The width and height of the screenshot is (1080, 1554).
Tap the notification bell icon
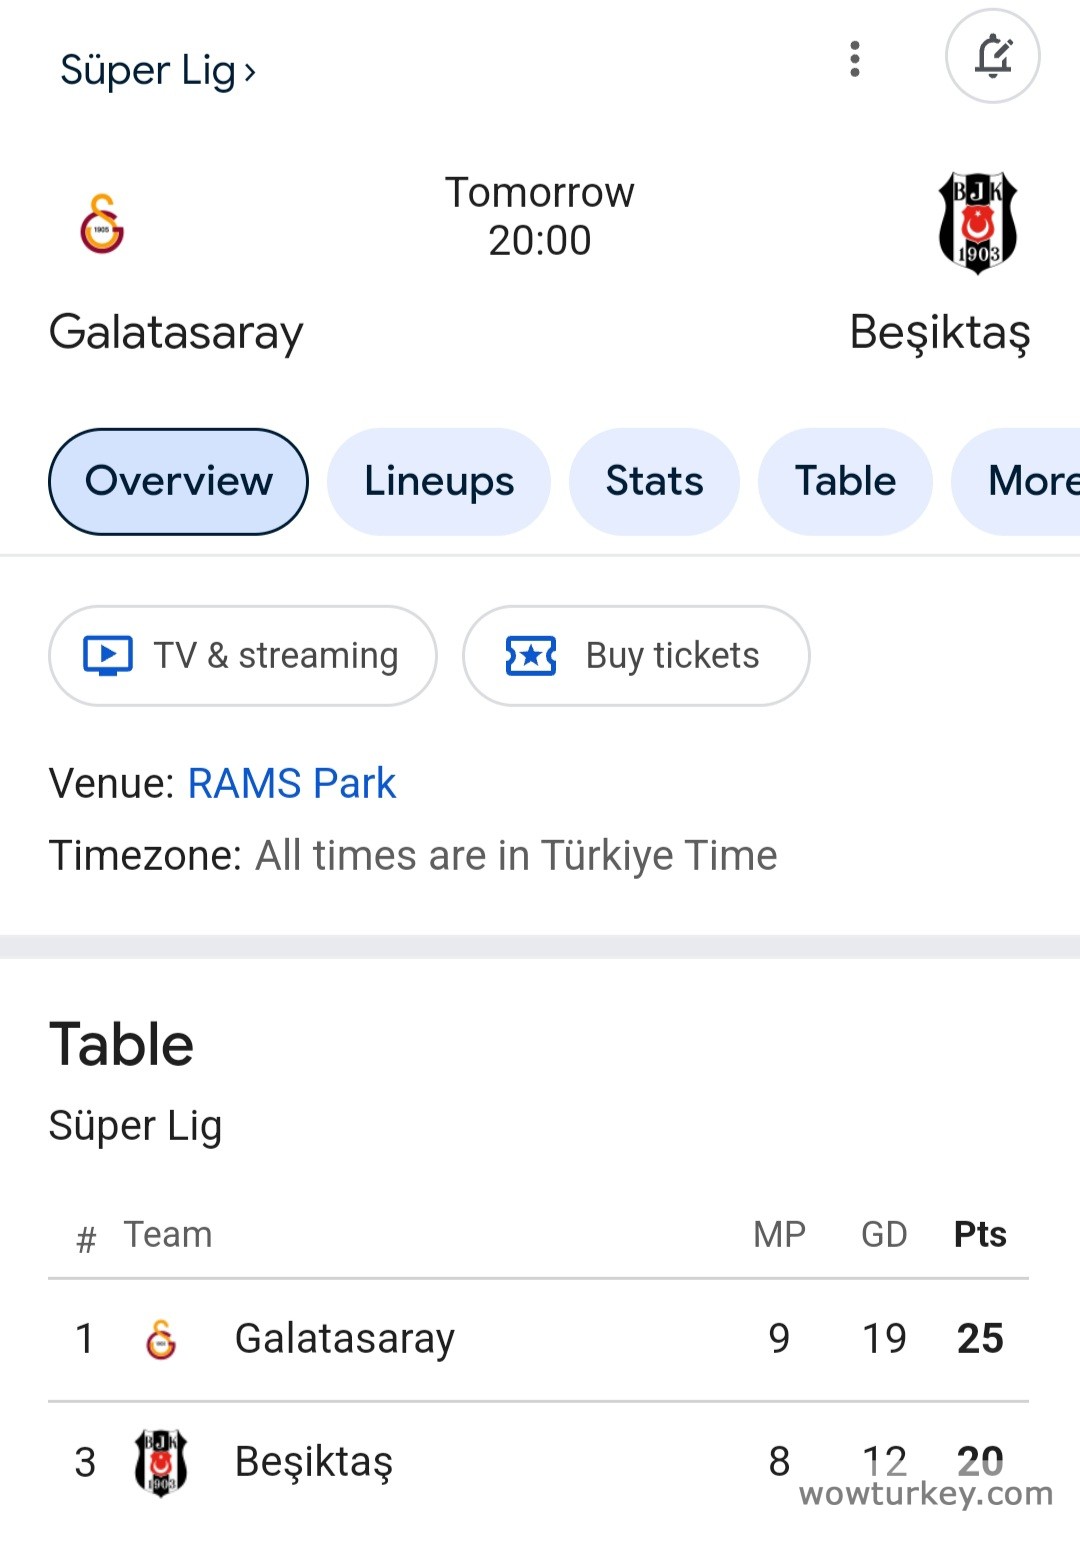(x=992, y=57)
